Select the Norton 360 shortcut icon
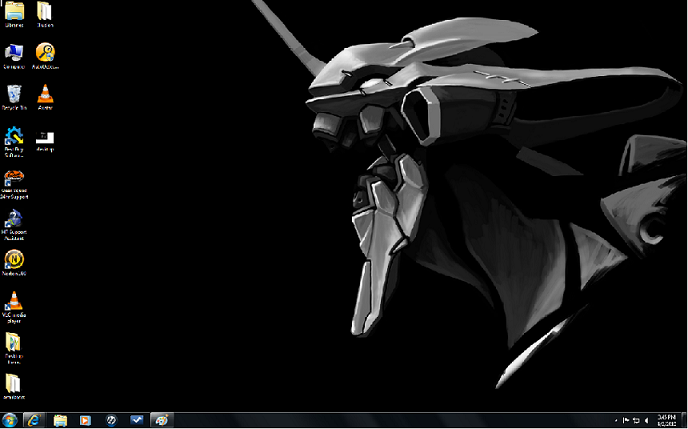Screen dimensions: 688x429 pyautogui.click(x=14, y=263)
